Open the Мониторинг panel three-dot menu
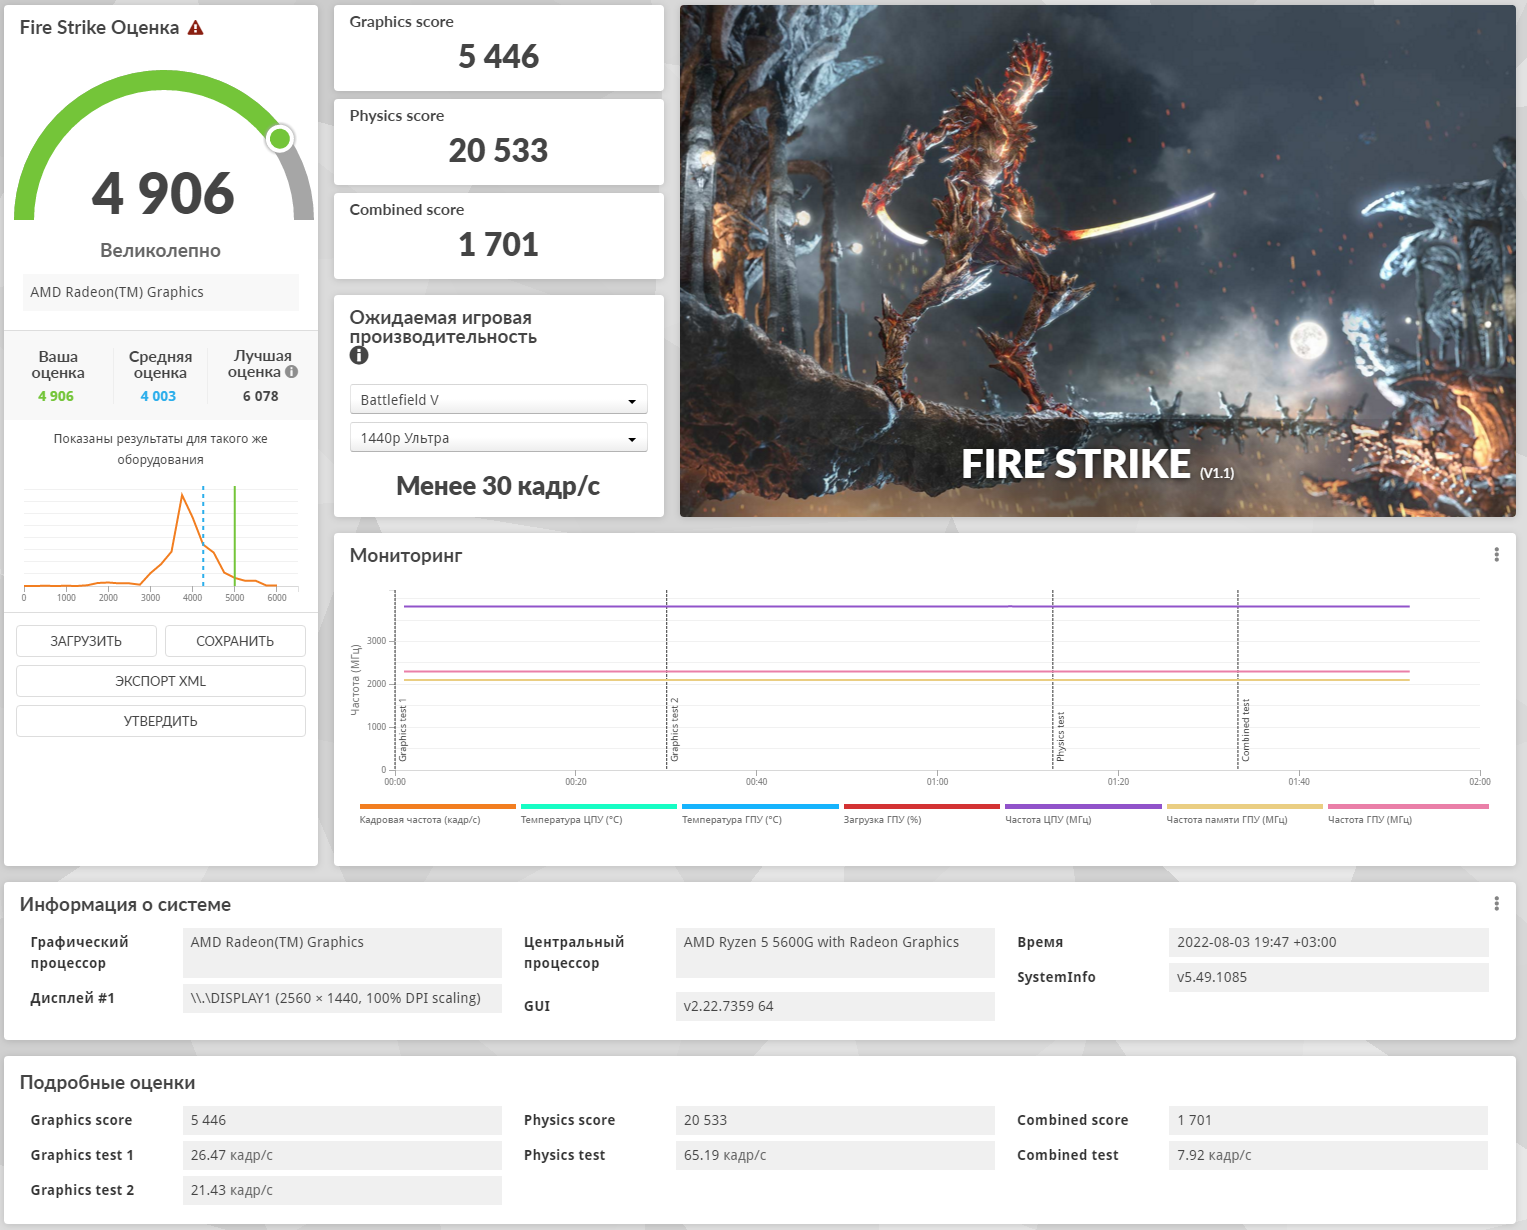The height and width of the screenshot is (1230, 1527). 1496,555
